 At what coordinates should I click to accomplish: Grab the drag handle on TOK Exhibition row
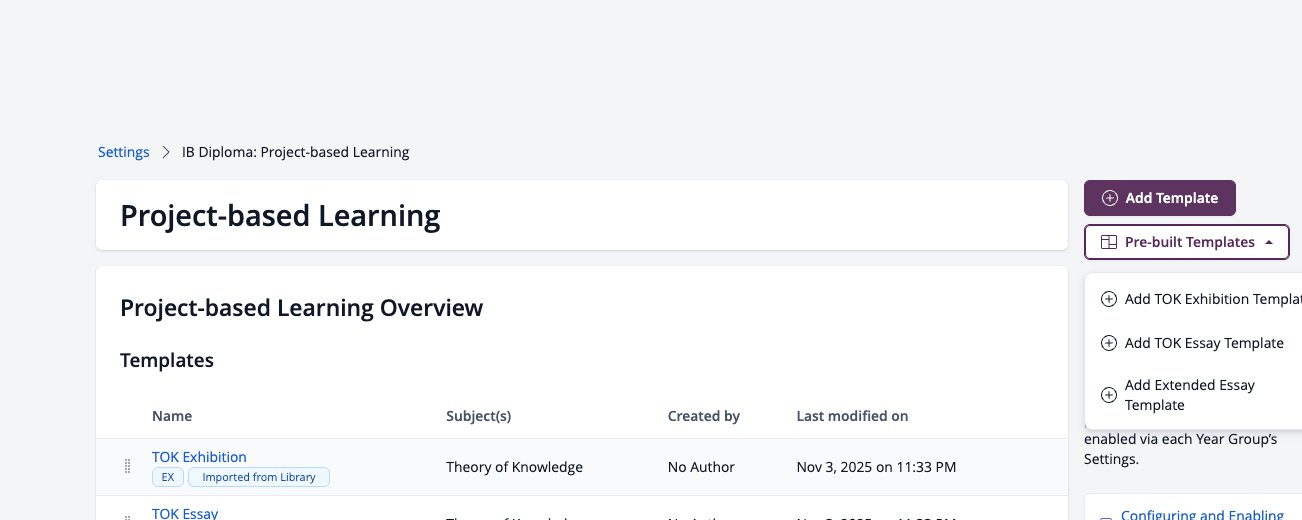127,466
